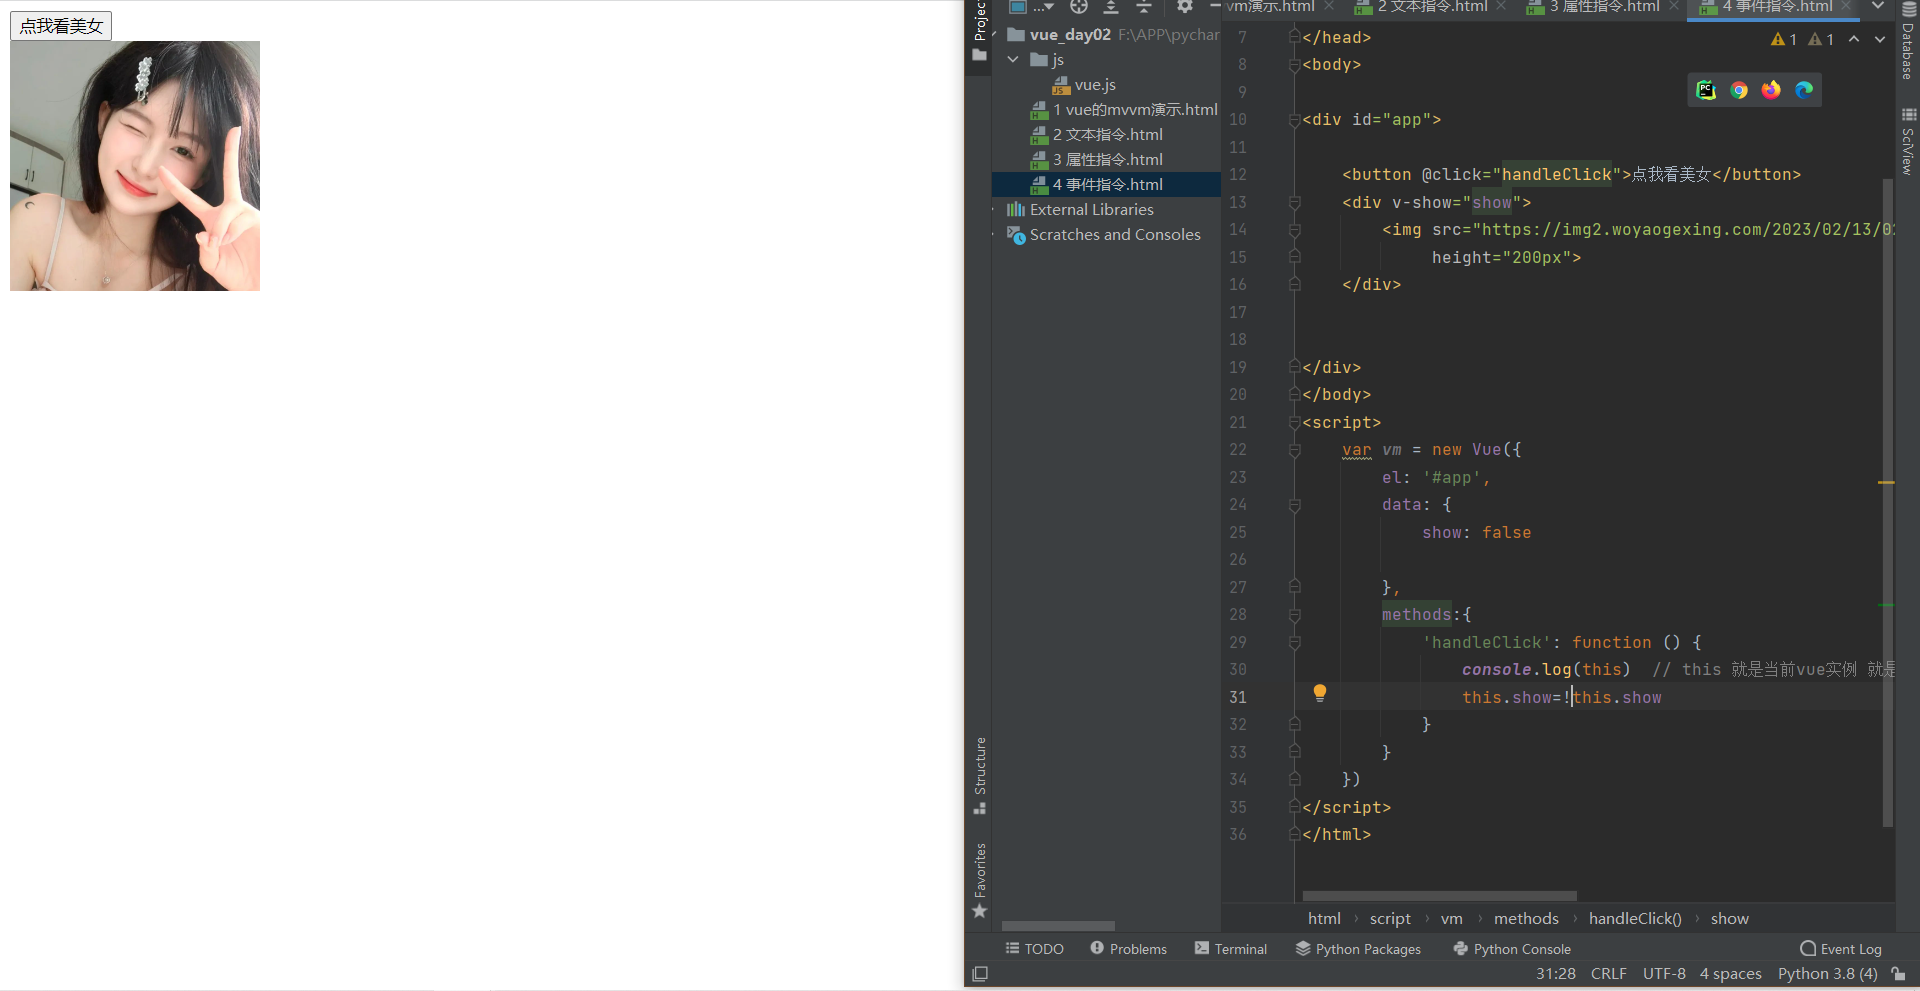The image size is (1920, 991).
Task: Open the SciView side panel
Action: click(1907, 141)
